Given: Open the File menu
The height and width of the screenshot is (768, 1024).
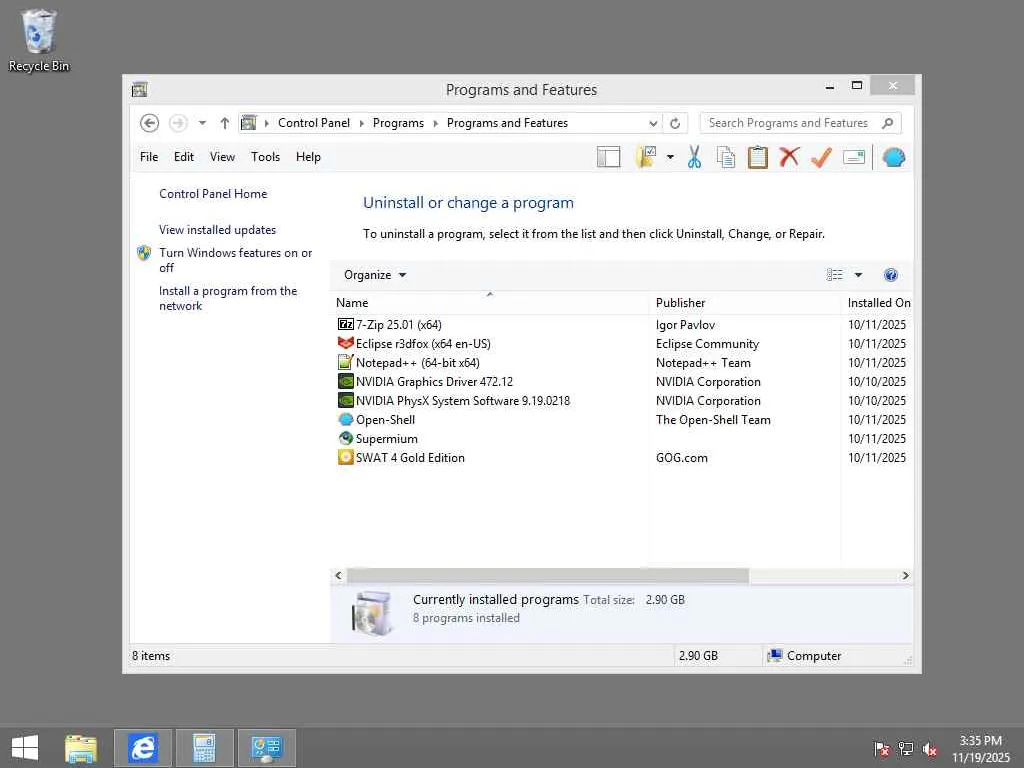Looking at the screenshot, I should pyautogui.click(x=149, y=157).
